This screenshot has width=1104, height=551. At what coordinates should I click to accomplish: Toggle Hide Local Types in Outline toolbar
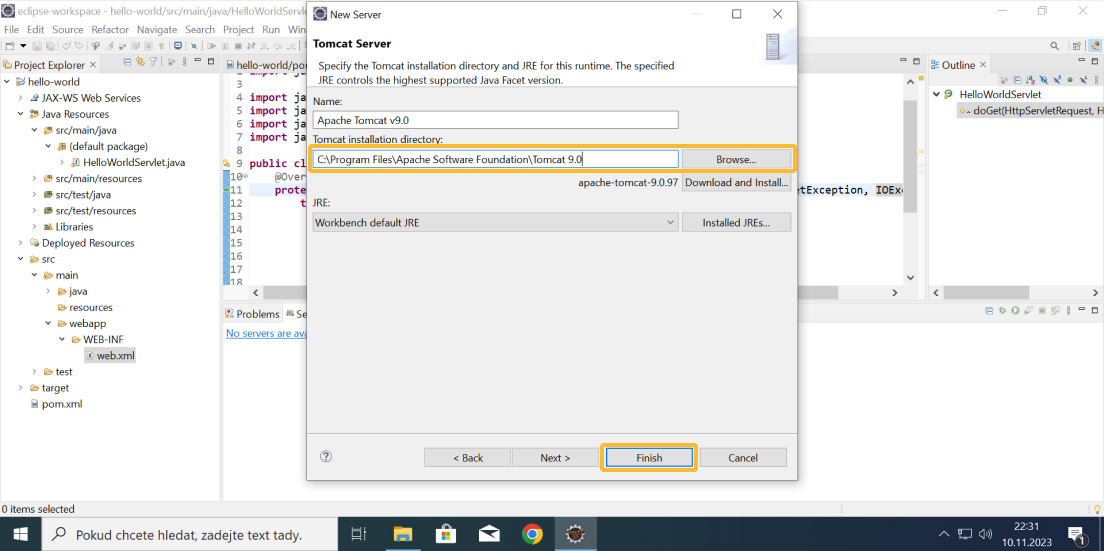pyautogui.click(x=1084, y=80)
